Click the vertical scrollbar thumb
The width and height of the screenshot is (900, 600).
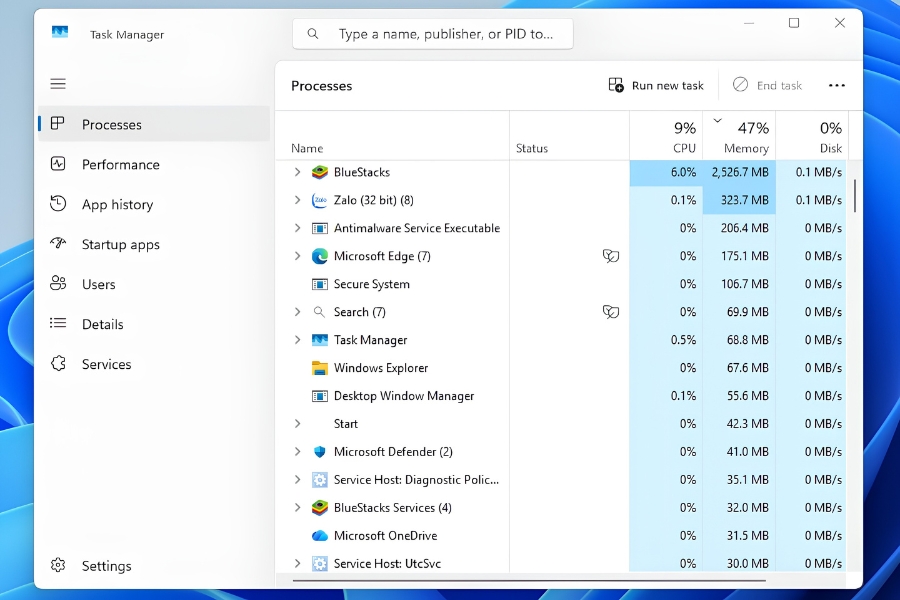855,196
